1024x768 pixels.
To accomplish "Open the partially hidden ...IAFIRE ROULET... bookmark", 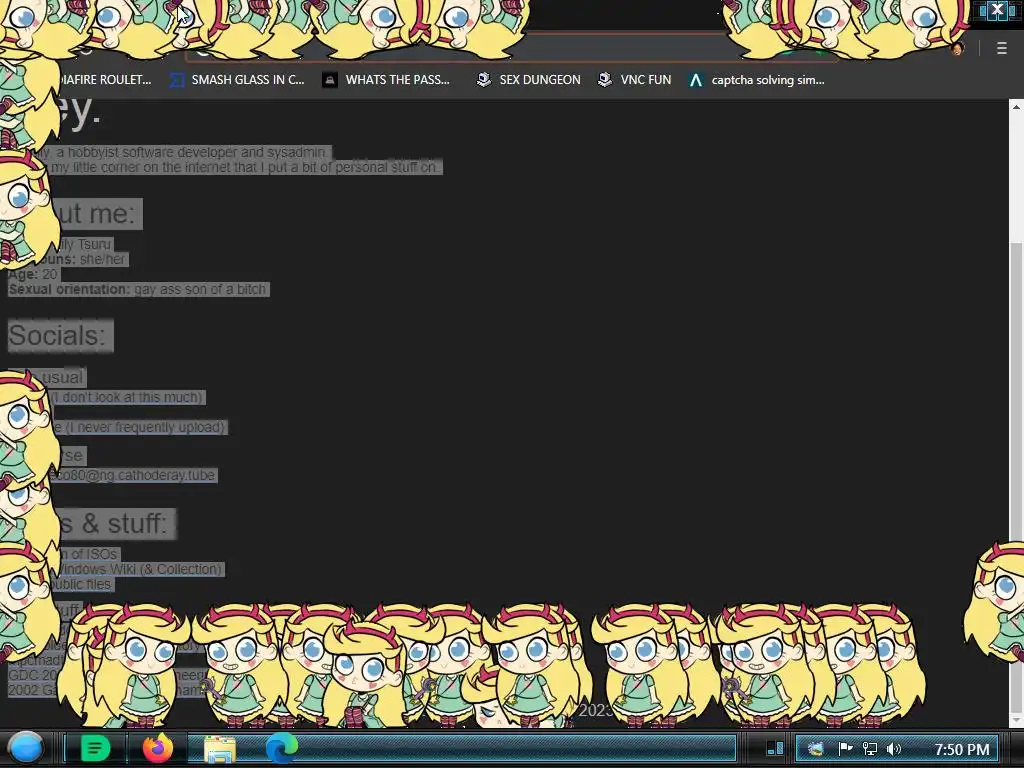I will click(x=104, y=80).
